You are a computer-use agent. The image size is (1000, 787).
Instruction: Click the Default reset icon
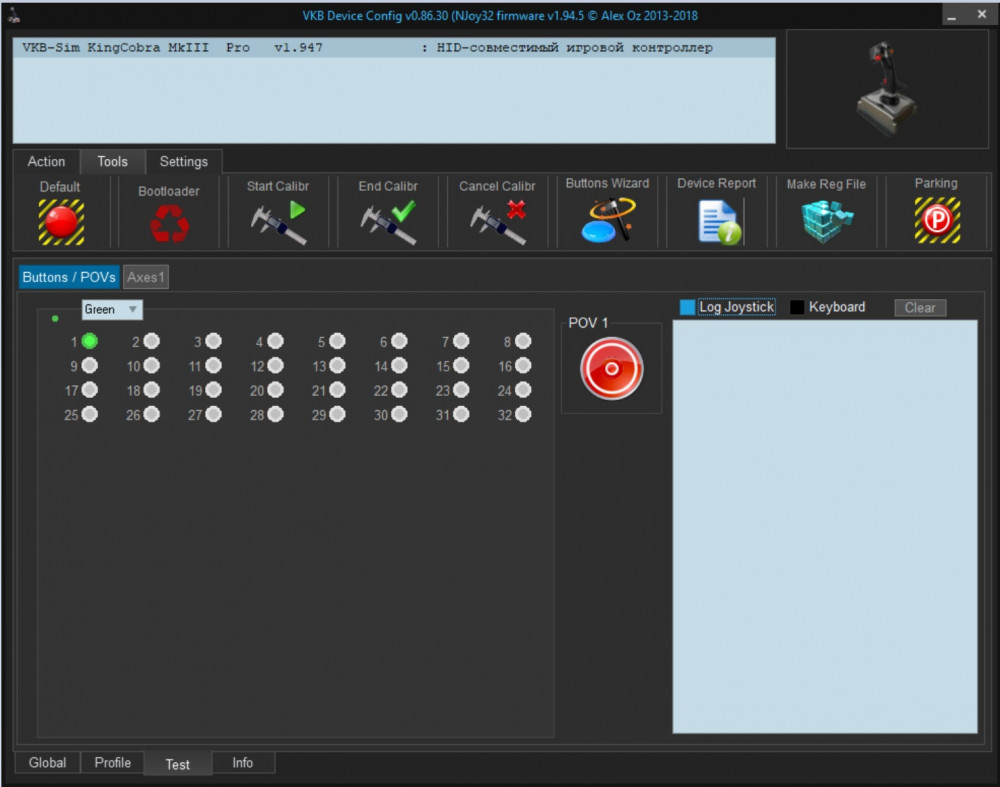coord(61,222)
